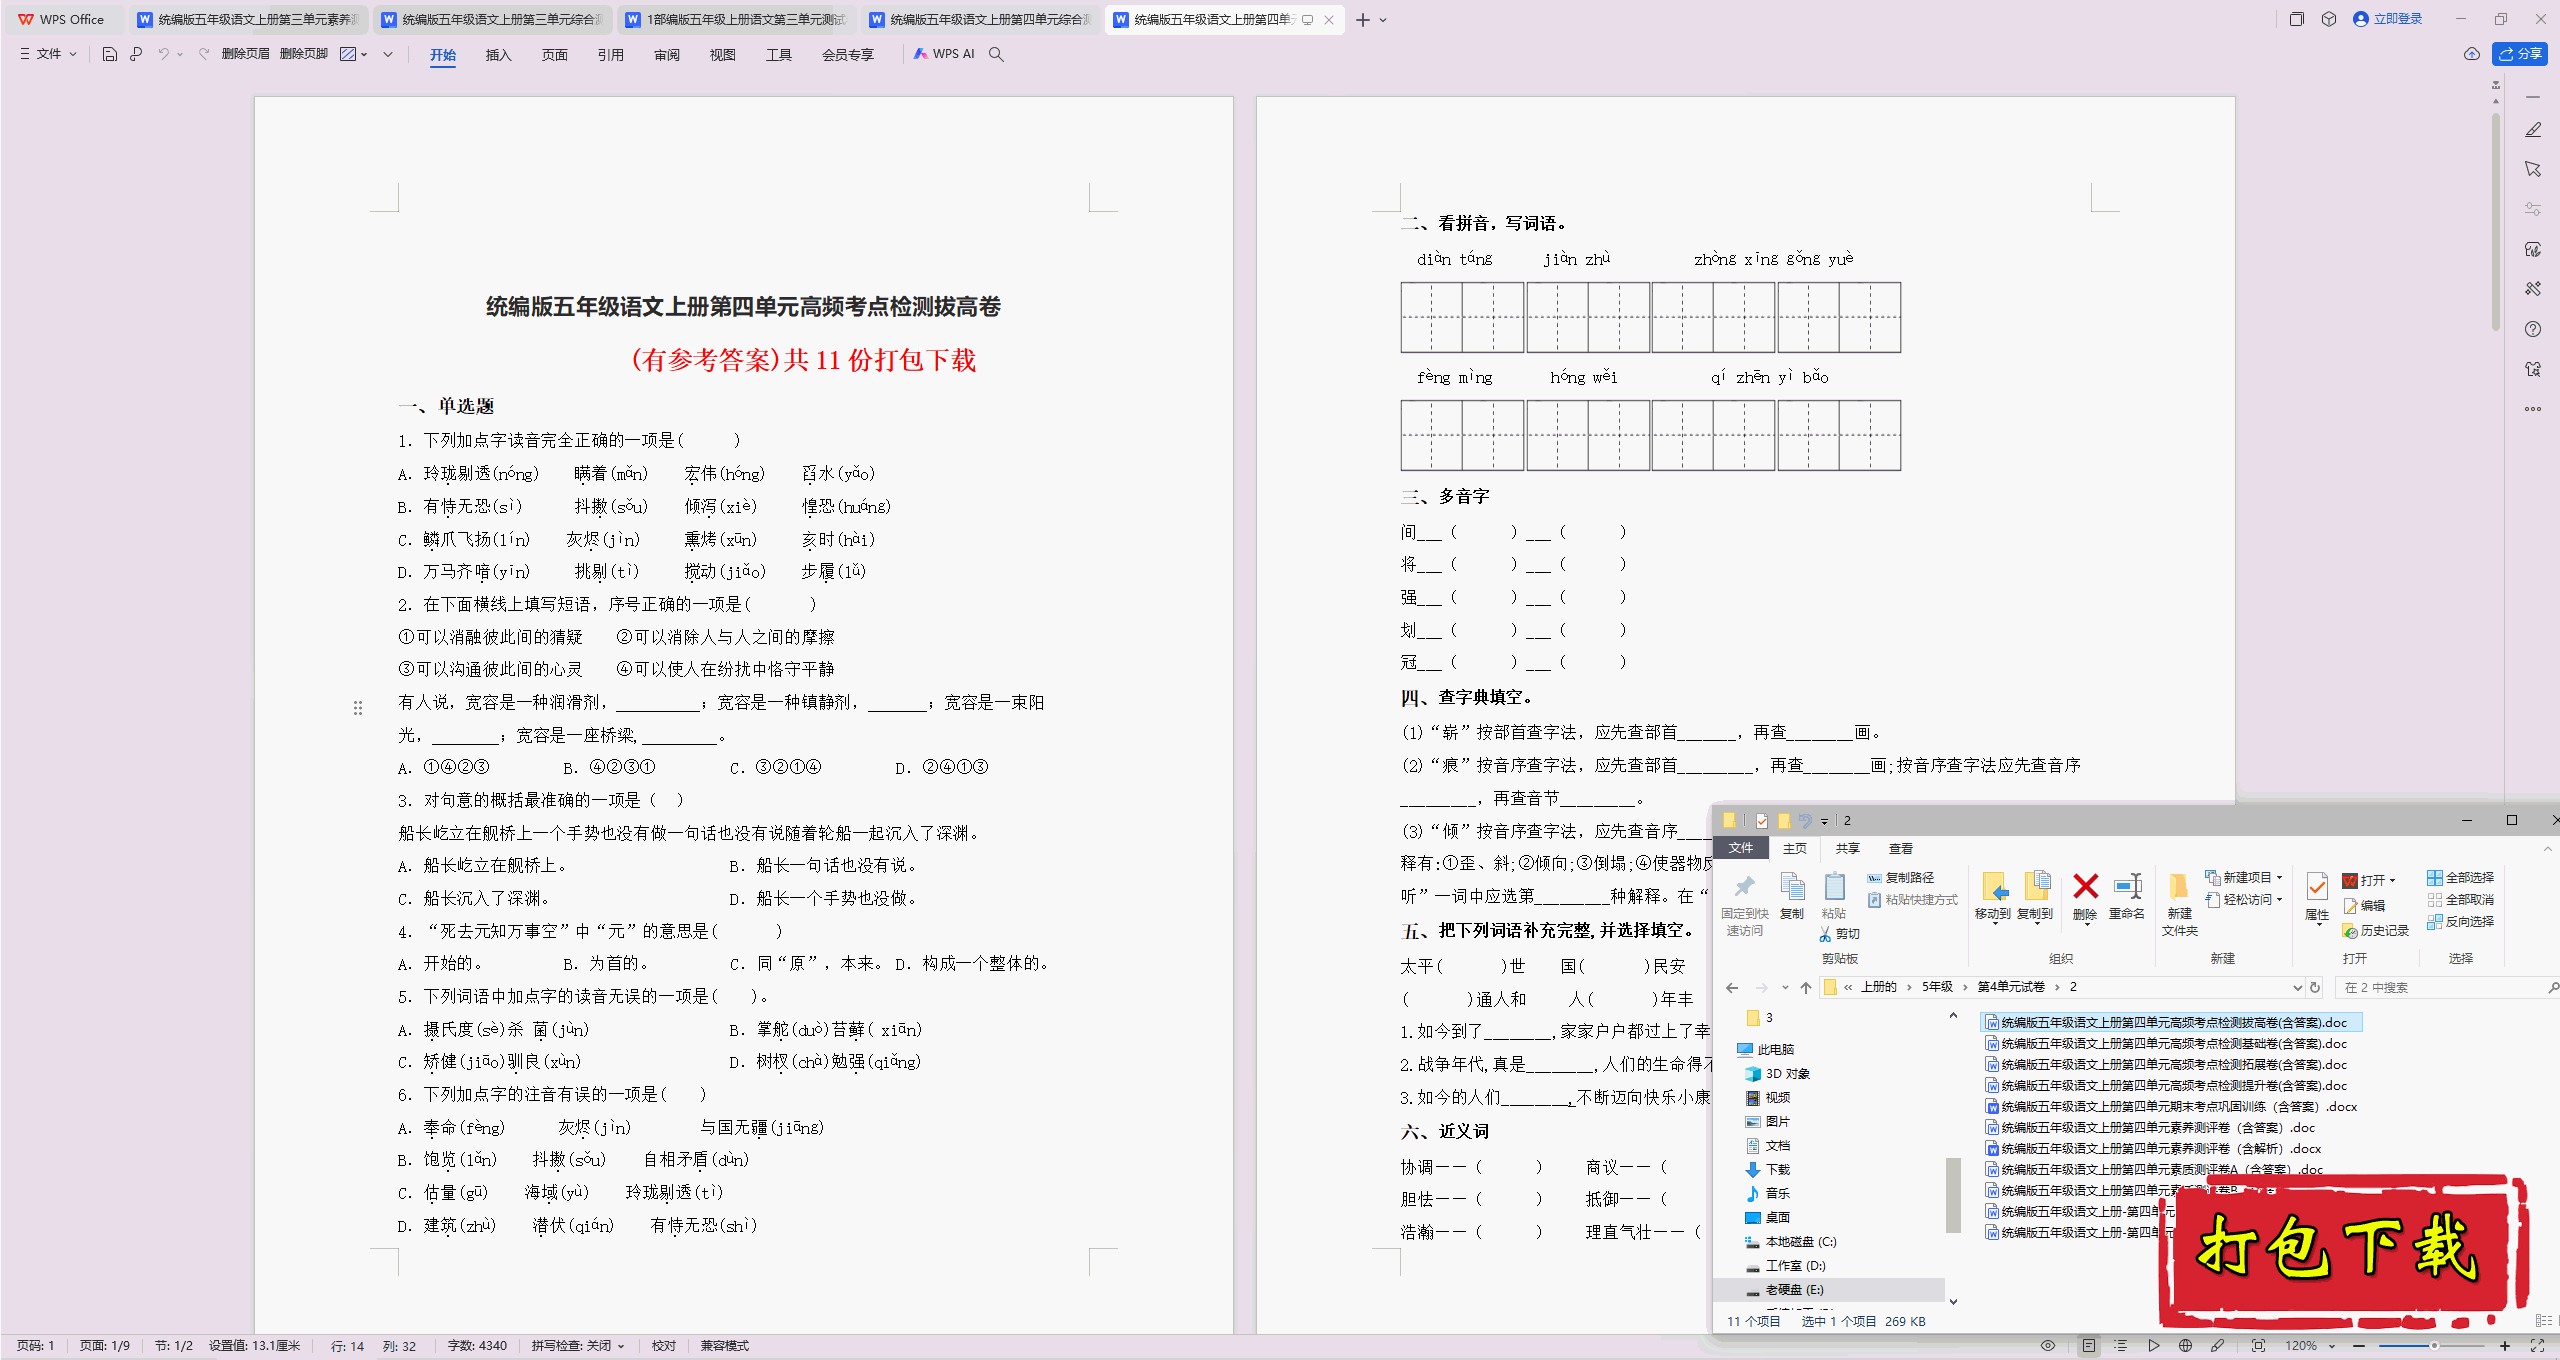Open the 查看 tab in Explorer
2560x1360 pixels.
click(x=1900, y=849)
